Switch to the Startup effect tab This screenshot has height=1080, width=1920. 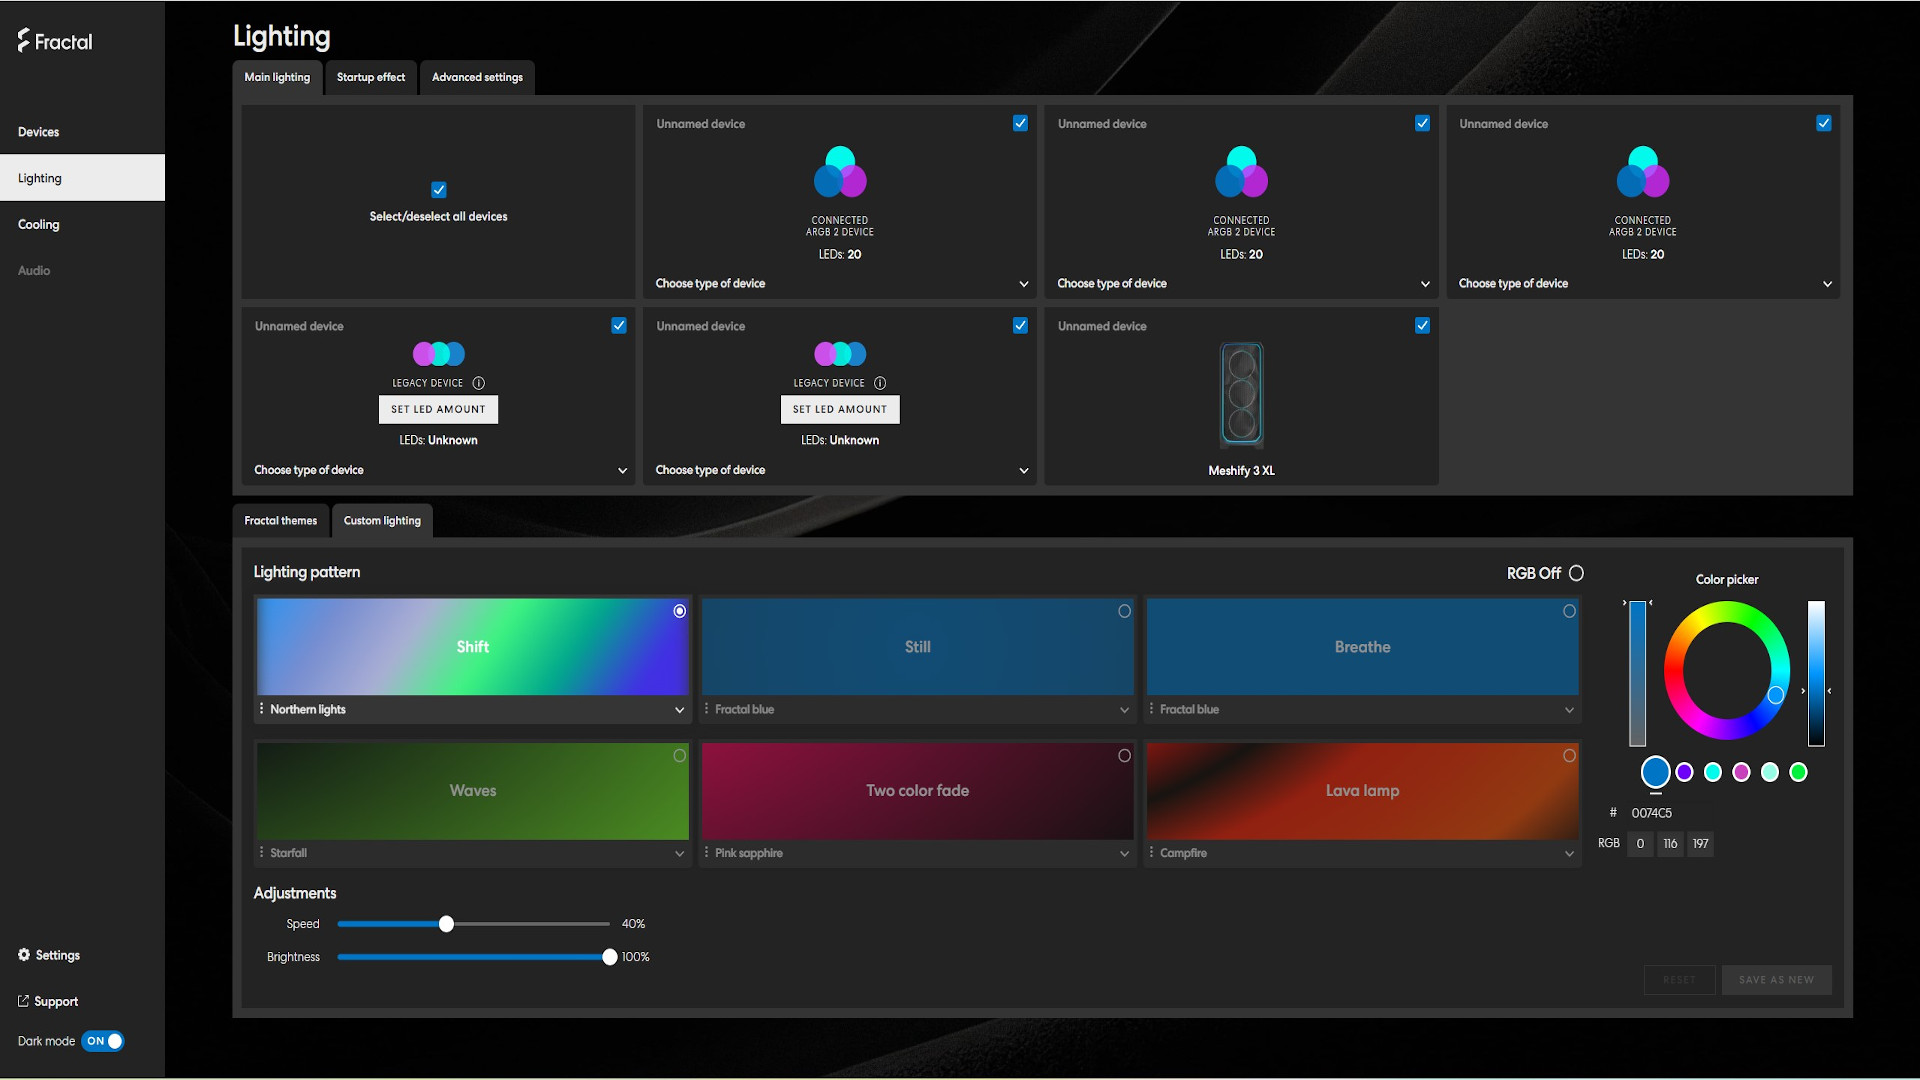coord(370,77)
